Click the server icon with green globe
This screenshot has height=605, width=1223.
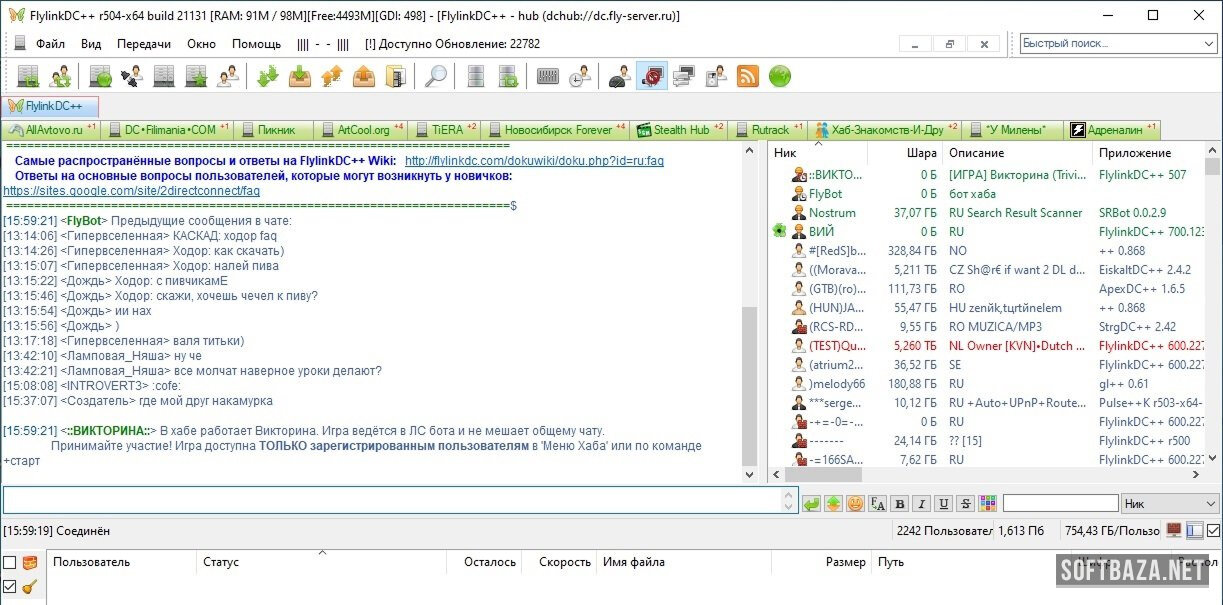[x=100, y=76]
